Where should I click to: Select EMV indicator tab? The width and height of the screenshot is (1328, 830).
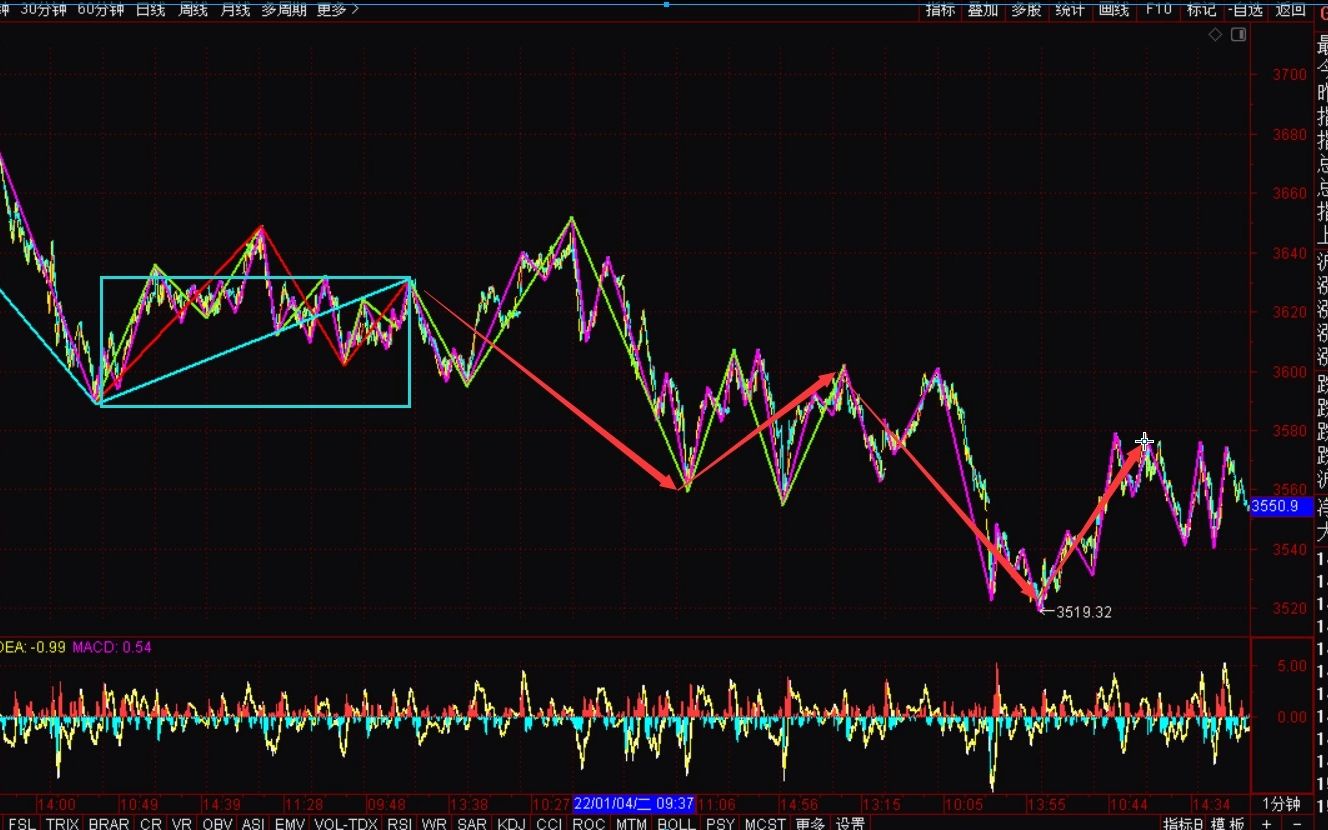click(290, 823)
